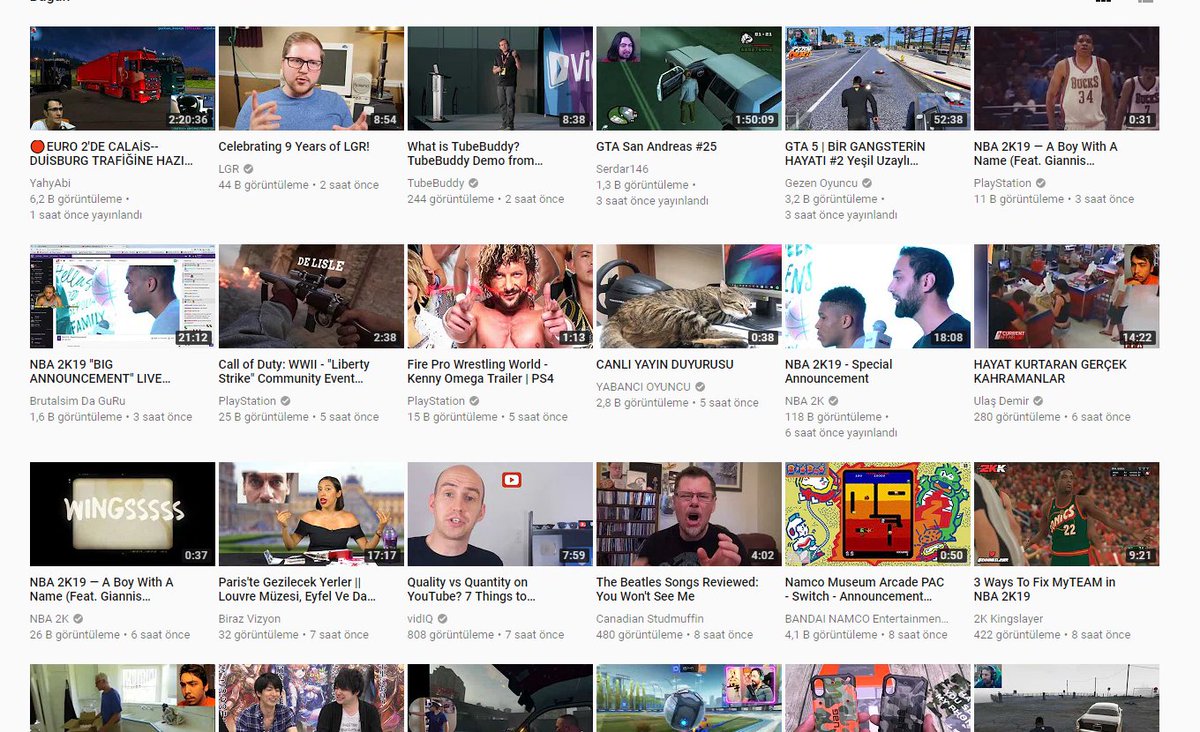Screen dimensions: 1200x732
Task: Open the YABANCI OYUNCU channel
Action: 643,387
